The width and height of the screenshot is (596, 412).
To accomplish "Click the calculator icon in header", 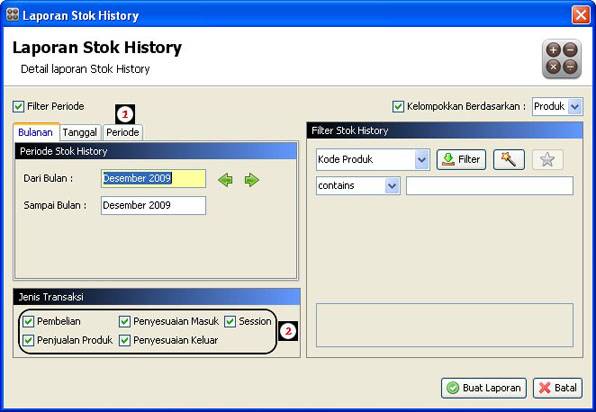I will (561, 59).
